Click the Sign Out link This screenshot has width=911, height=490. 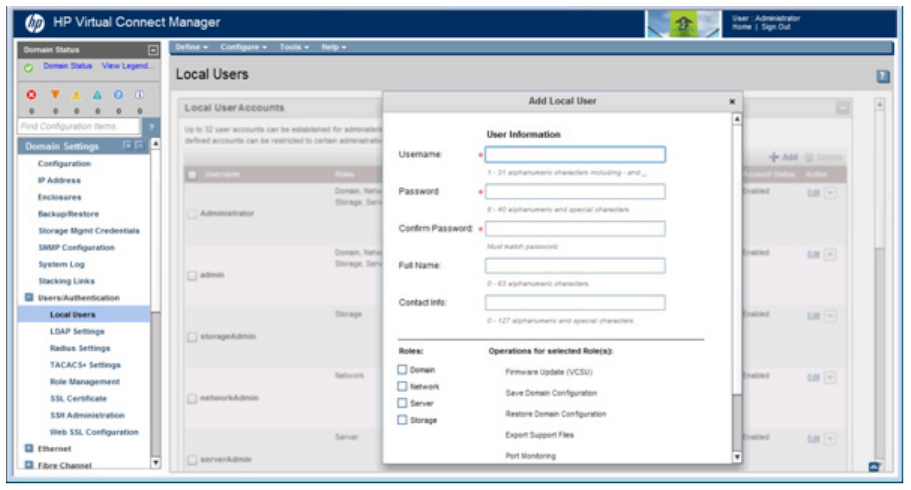coord(776,27)
